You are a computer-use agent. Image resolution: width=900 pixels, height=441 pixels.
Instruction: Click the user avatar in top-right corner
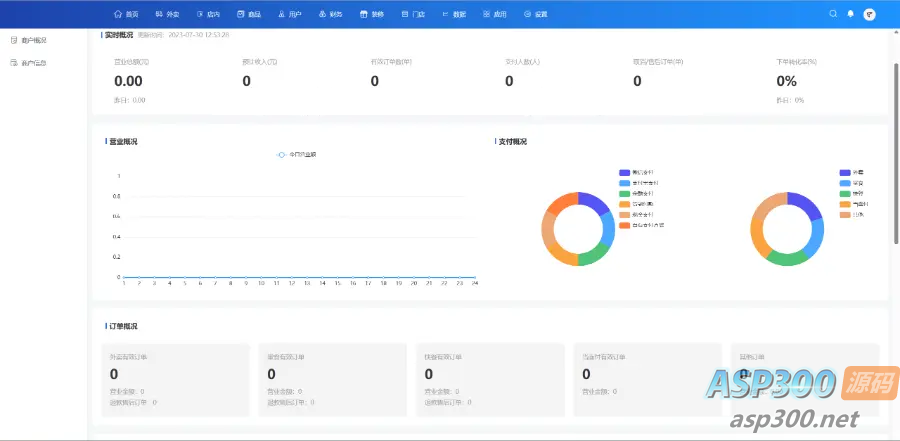pos(869,14)
